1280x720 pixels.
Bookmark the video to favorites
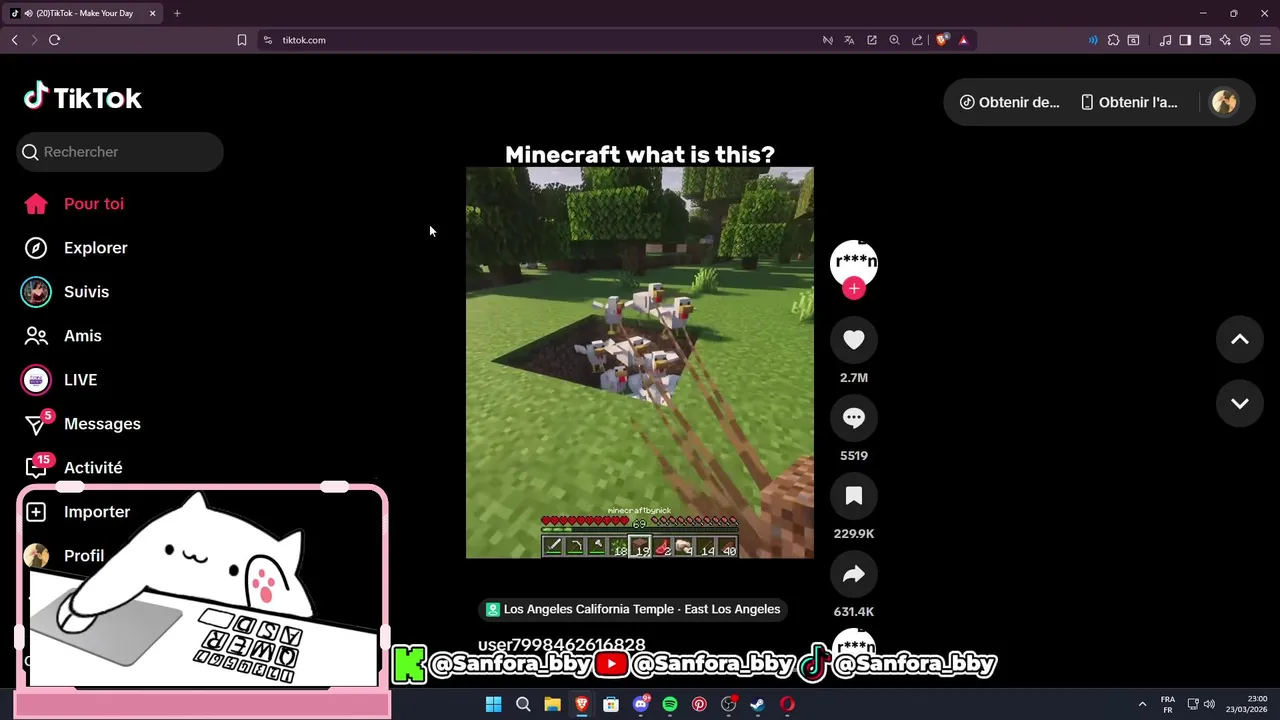pos(854,496)
